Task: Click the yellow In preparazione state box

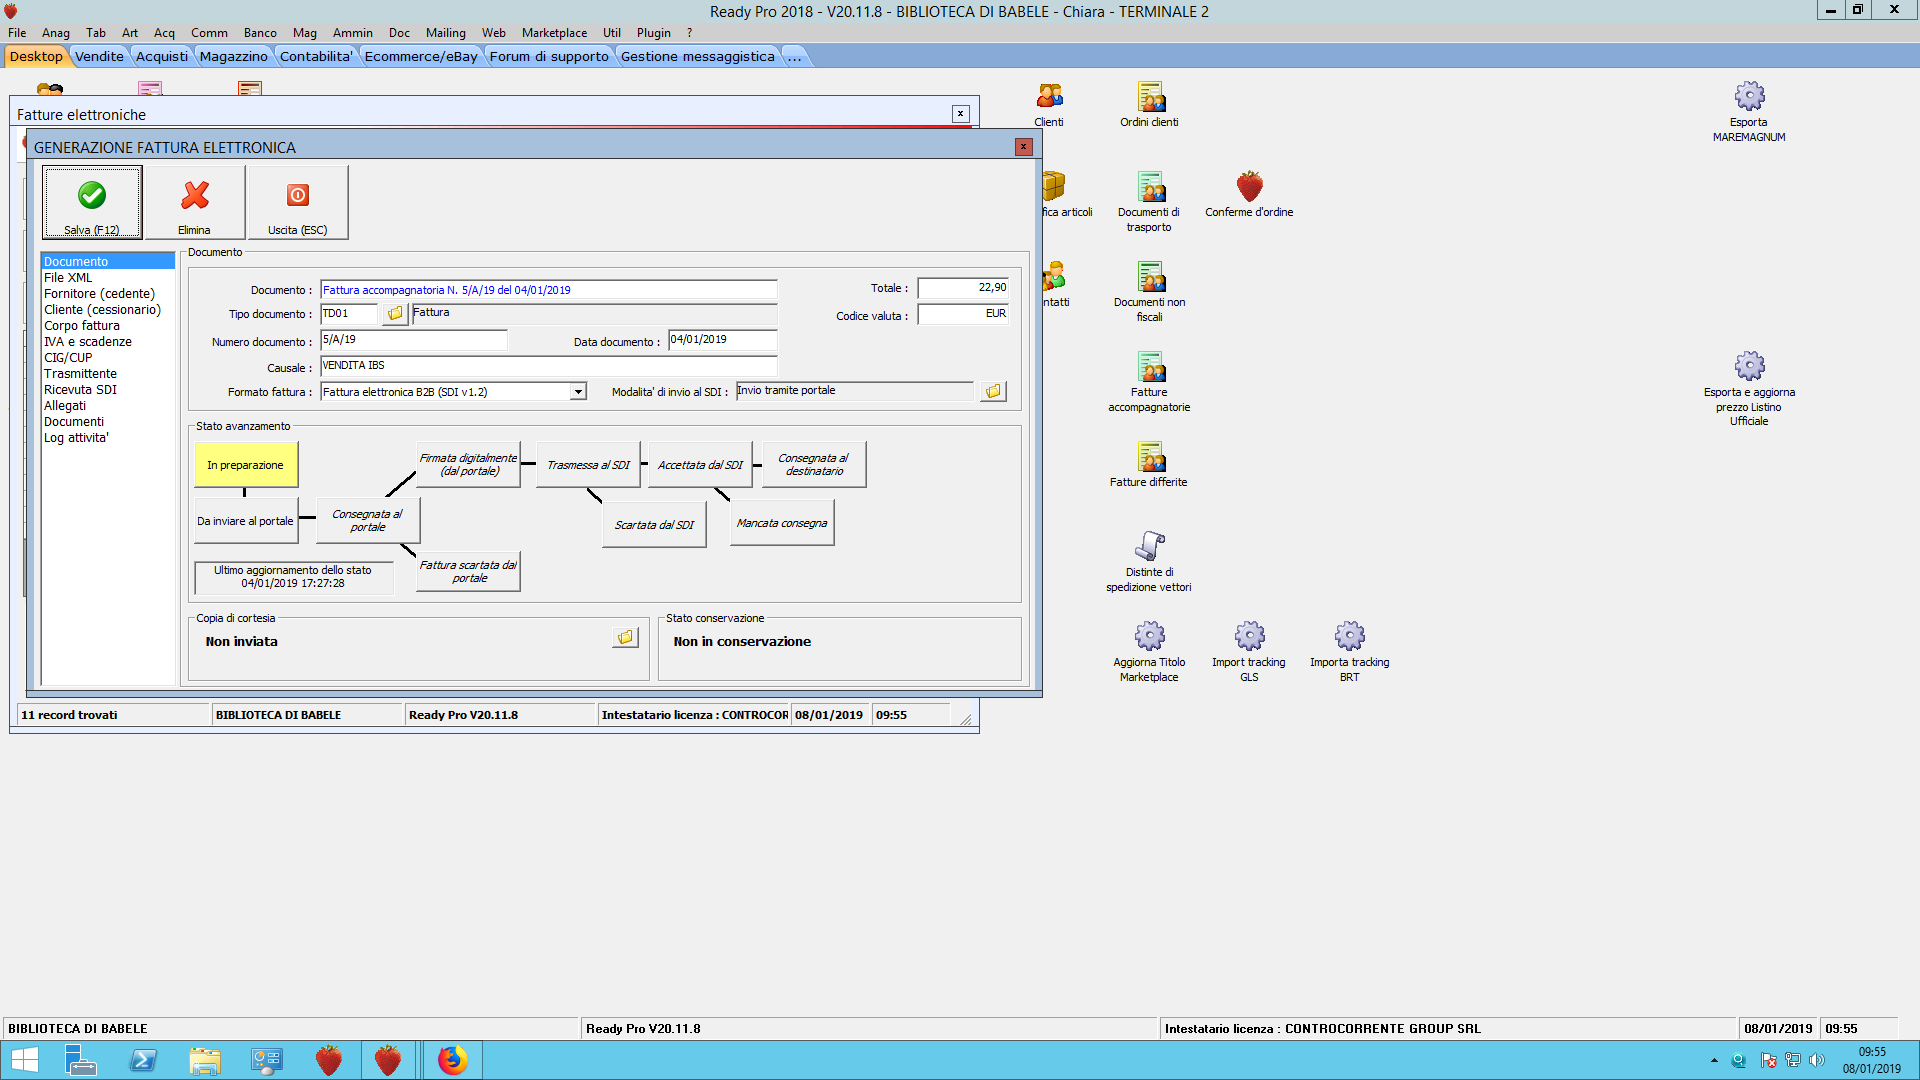Action: [245, 465]
